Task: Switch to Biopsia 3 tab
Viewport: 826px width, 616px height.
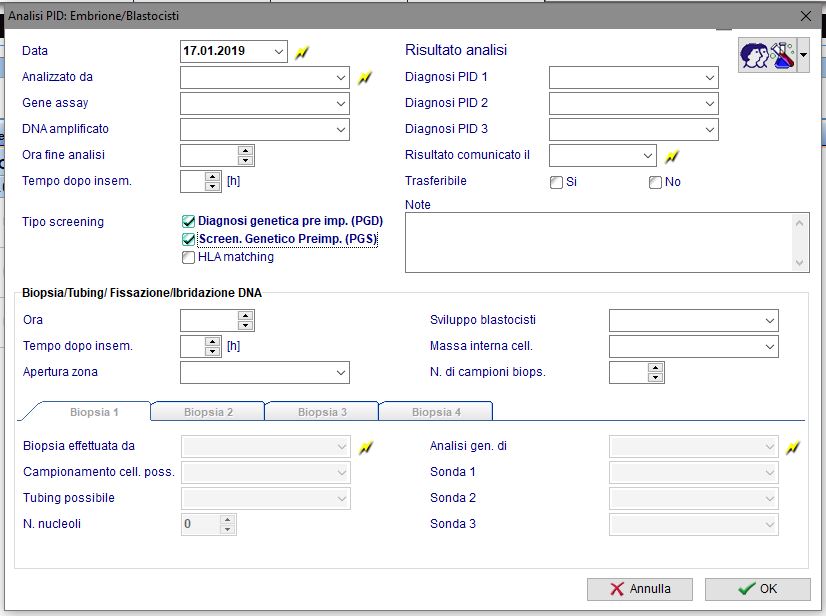Action: pos(322,412)
